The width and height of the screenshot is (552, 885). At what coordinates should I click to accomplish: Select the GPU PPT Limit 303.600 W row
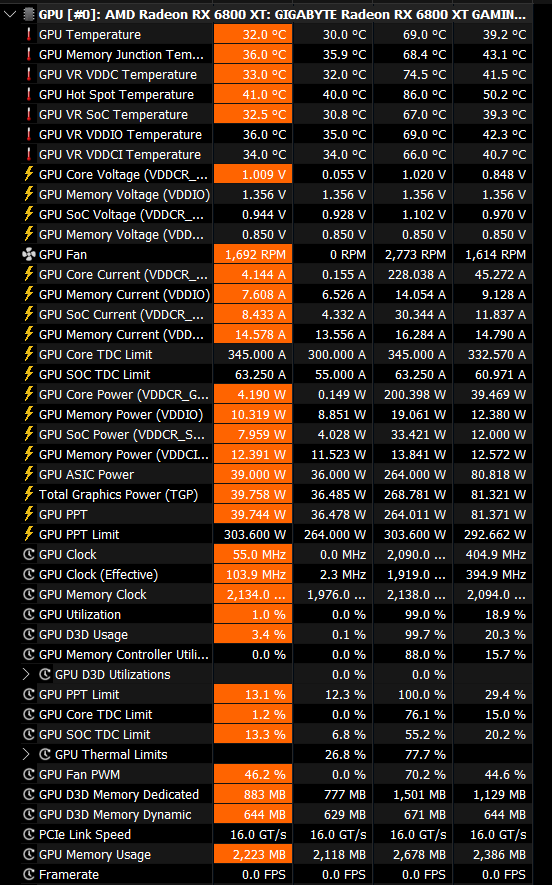click(277, 534)
